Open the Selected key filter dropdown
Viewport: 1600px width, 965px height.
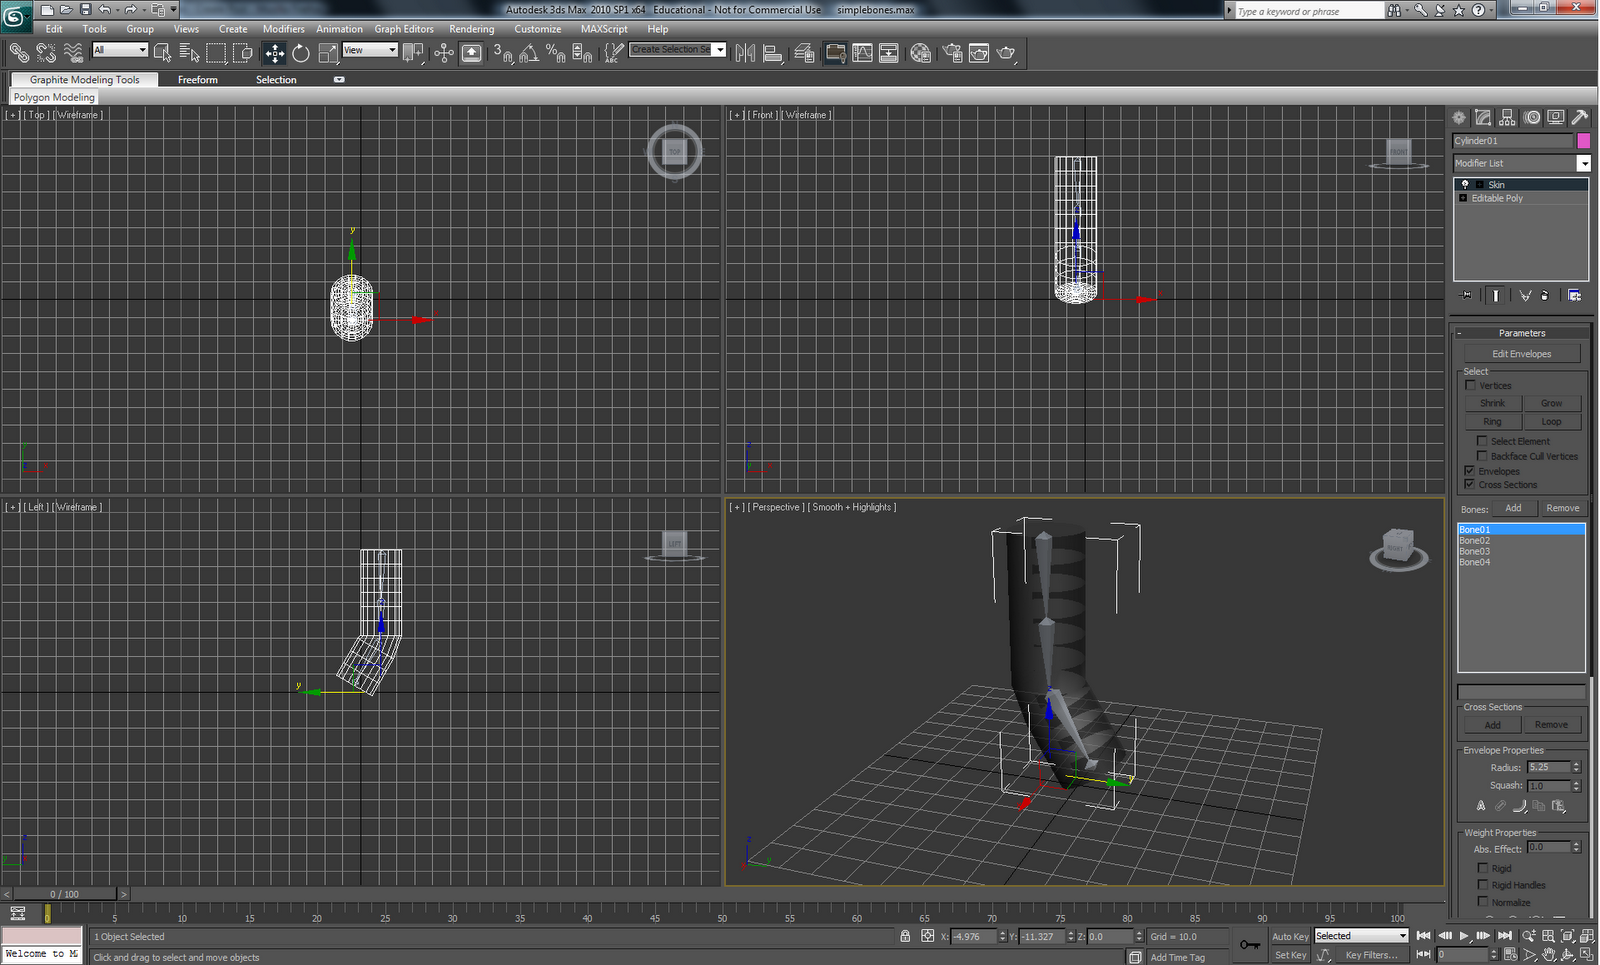tap(1361, 936)
